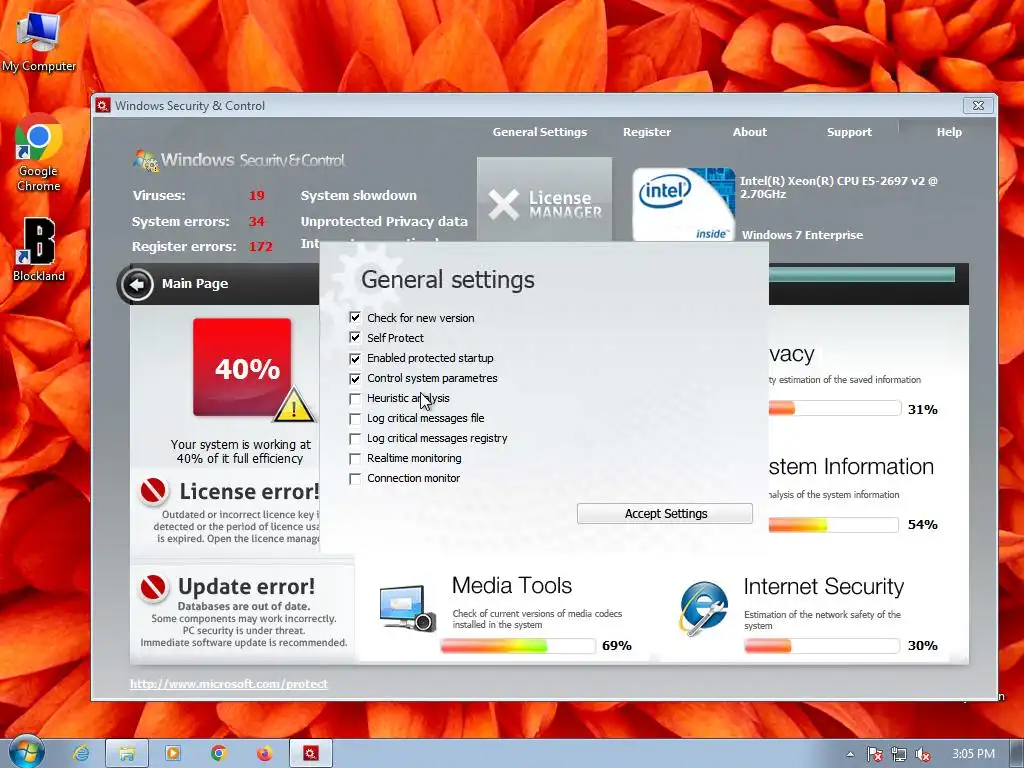Screen dimensions: 1024x768
Task: Click the Main Page back arrow icon
Action: 137,285
